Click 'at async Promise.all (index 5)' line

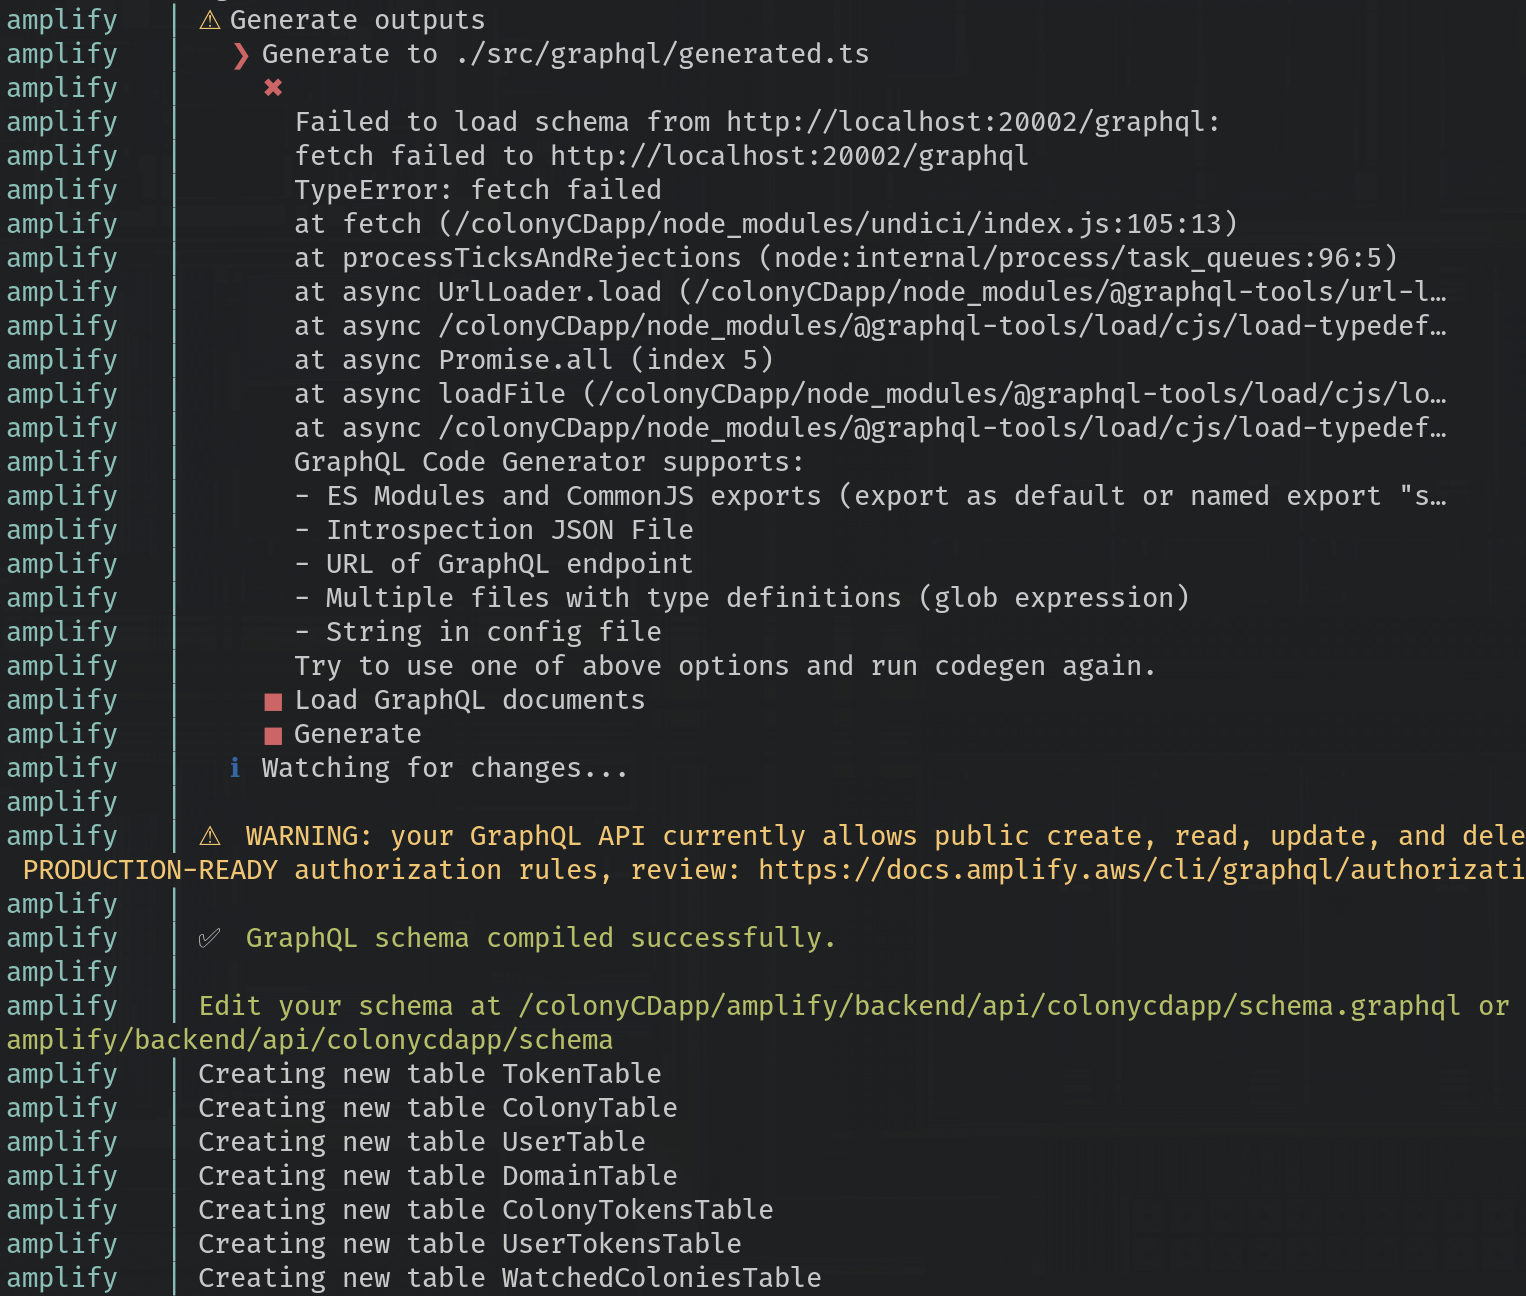pyautogui.click(x=534, y=360)
